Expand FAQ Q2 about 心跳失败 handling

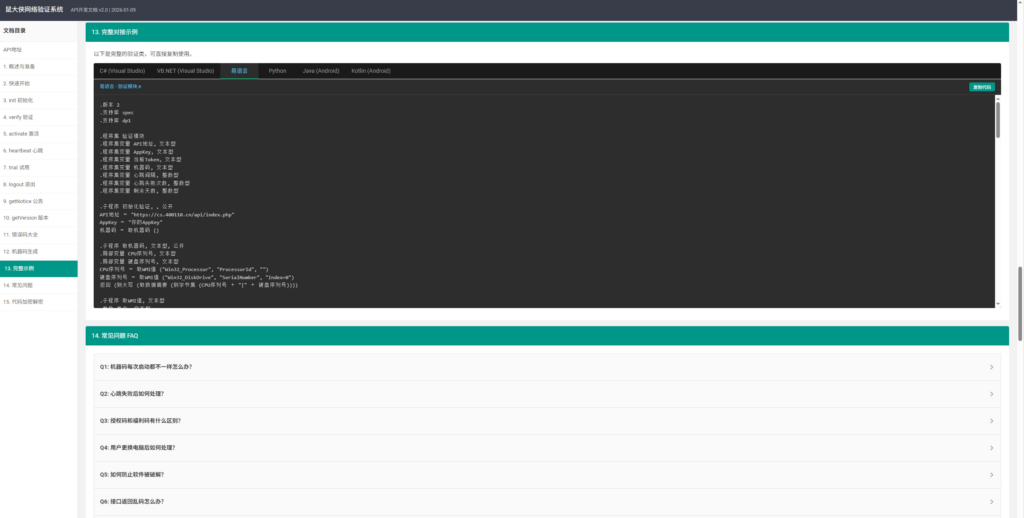pos(991,394)
